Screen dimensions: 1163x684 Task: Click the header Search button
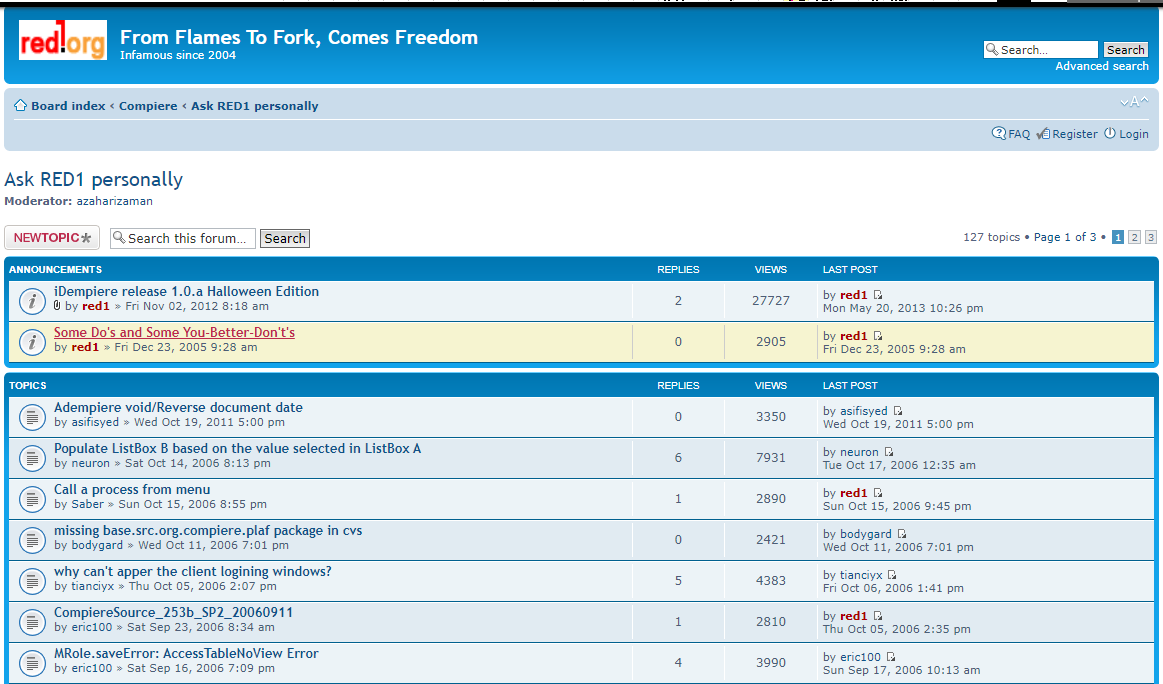coord(1125,50)
